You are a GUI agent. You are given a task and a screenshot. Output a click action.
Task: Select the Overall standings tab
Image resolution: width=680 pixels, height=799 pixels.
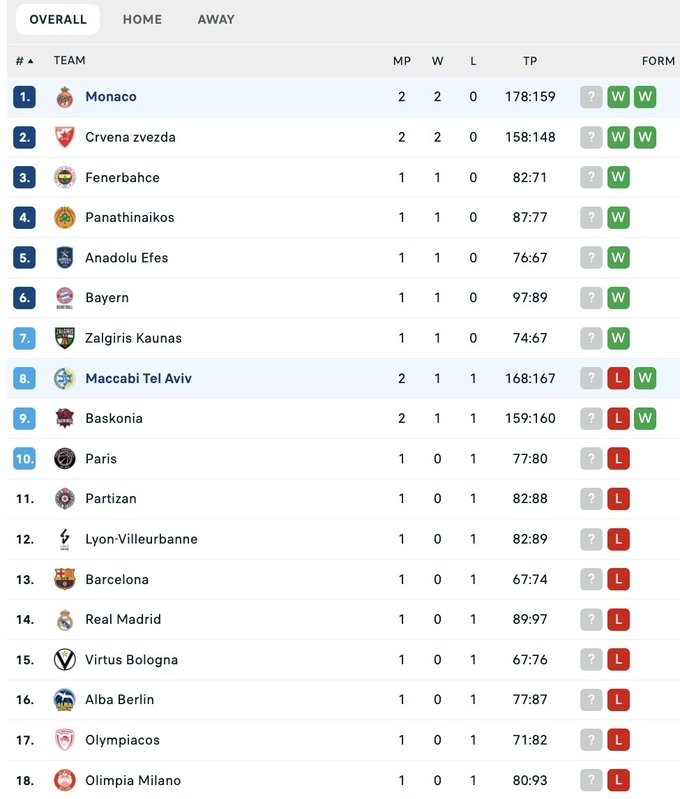58,19
